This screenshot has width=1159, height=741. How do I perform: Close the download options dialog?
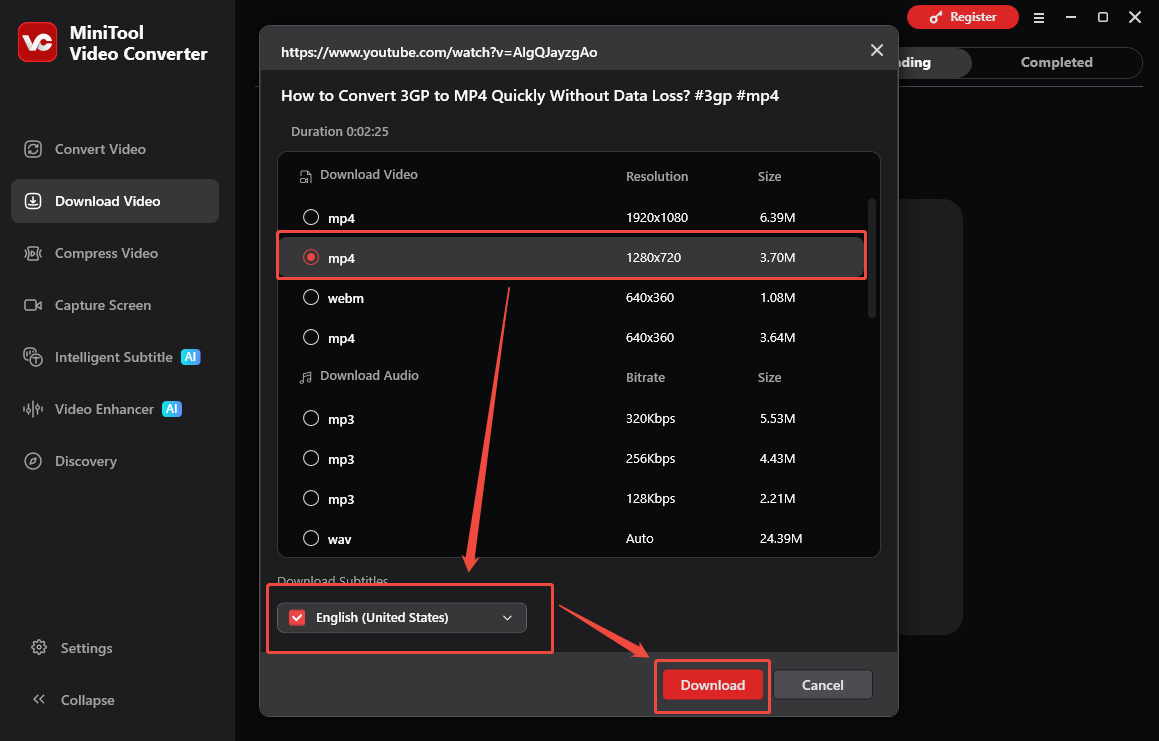[x=877, y=50]
